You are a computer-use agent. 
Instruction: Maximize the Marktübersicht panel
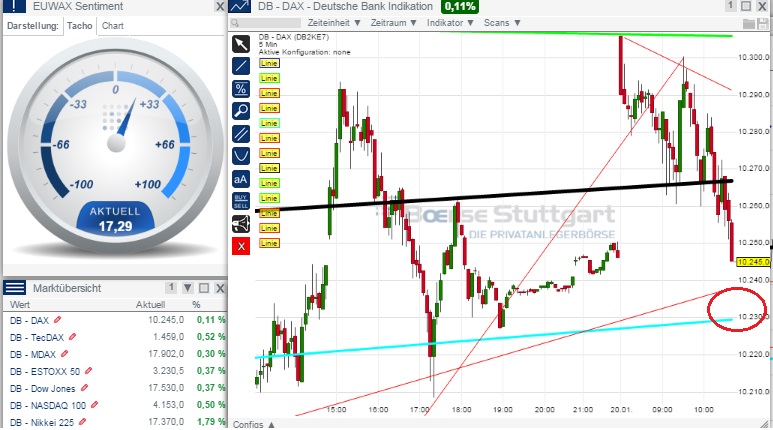click(204, 288)
